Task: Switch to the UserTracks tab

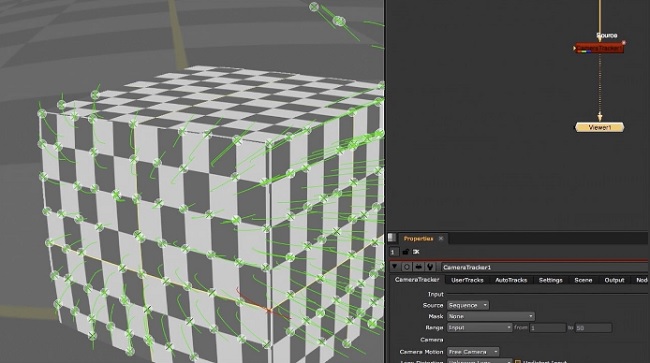Action: click(x=467, y=280)
